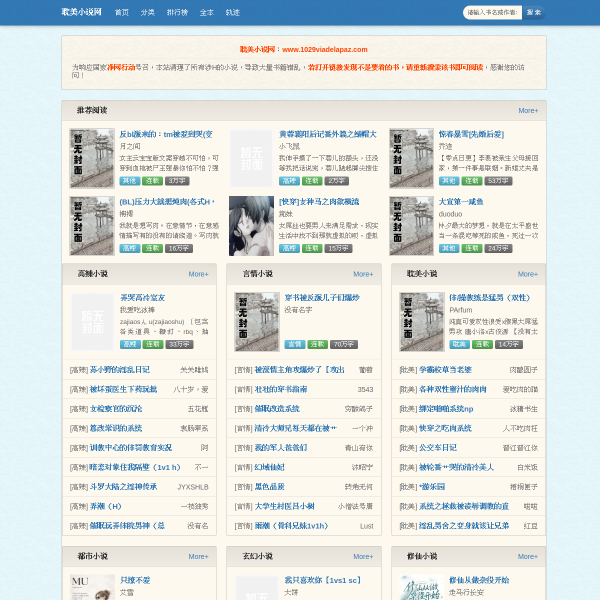Focus the book name search field
Image resolution: width=600 pixels, height=600 pixels.
coord(492,12)
